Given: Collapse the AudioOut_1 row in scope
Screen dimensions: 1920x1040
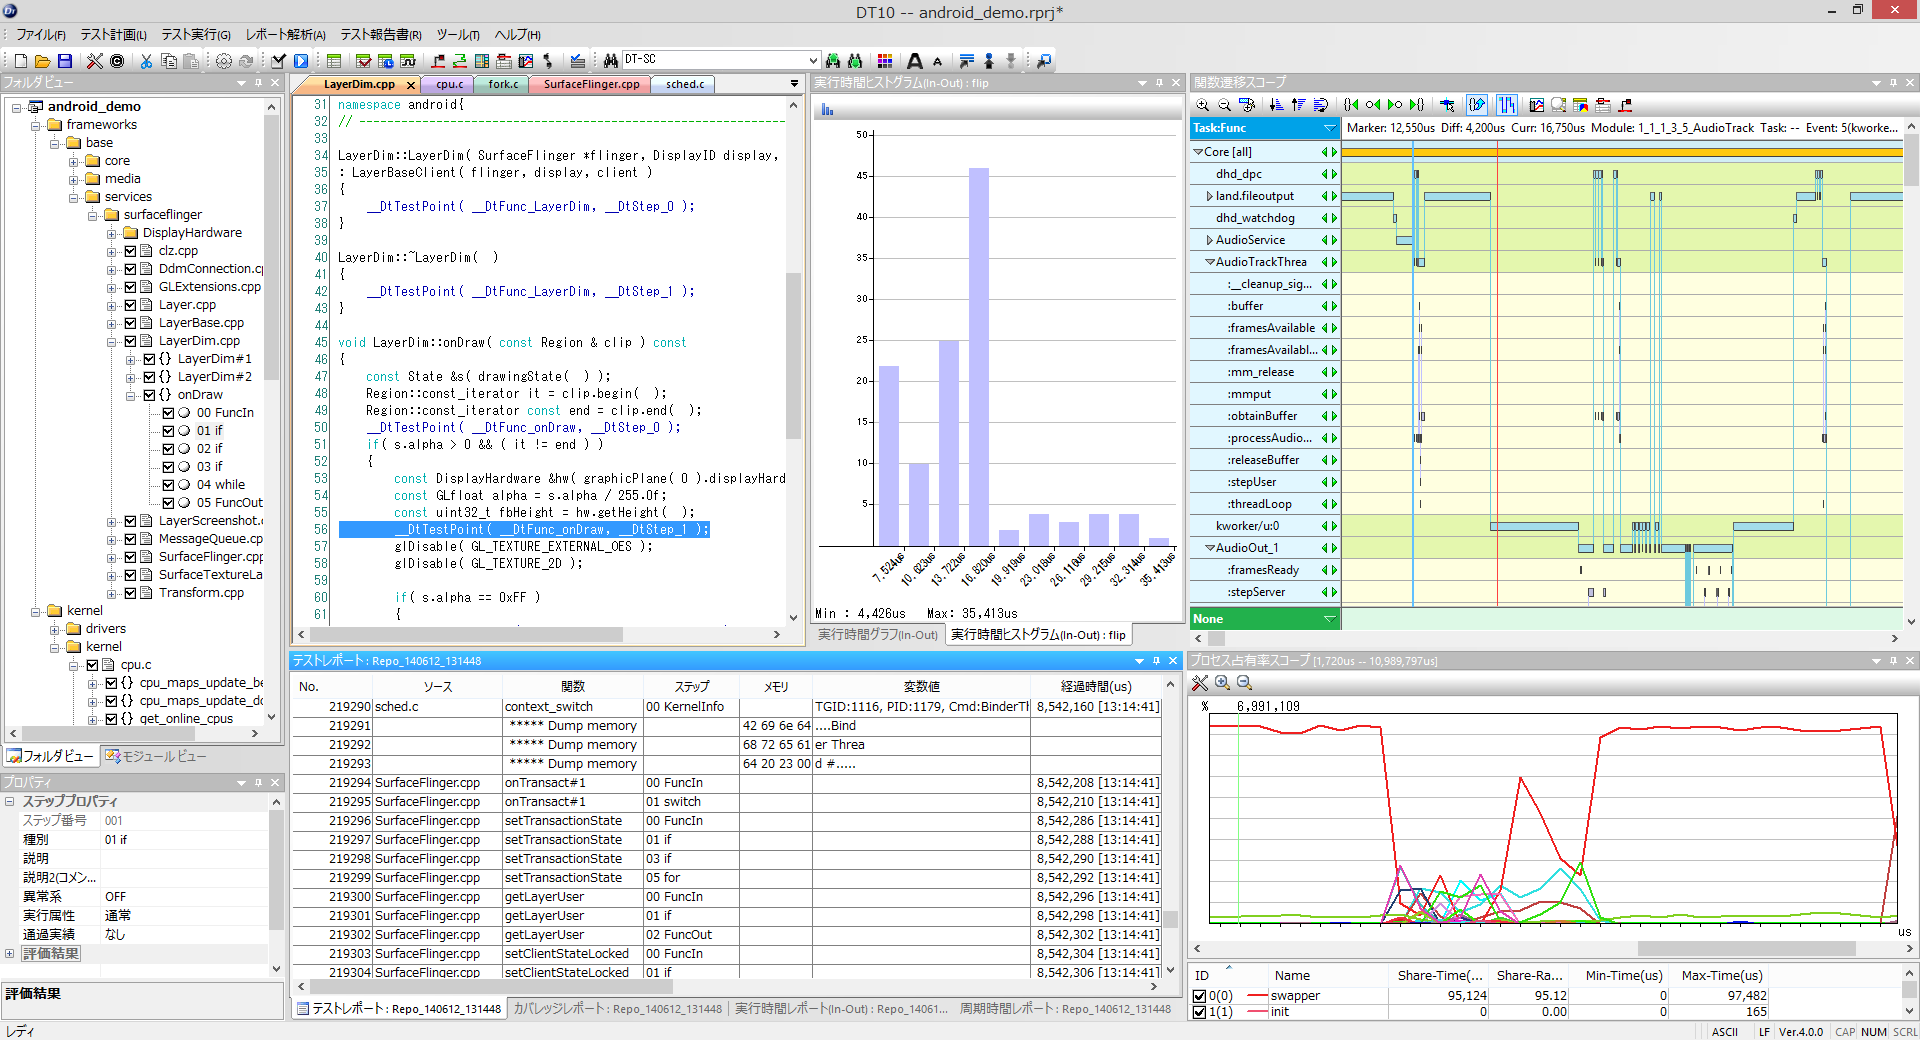Looking at the screenshot, I should 1210,548.
